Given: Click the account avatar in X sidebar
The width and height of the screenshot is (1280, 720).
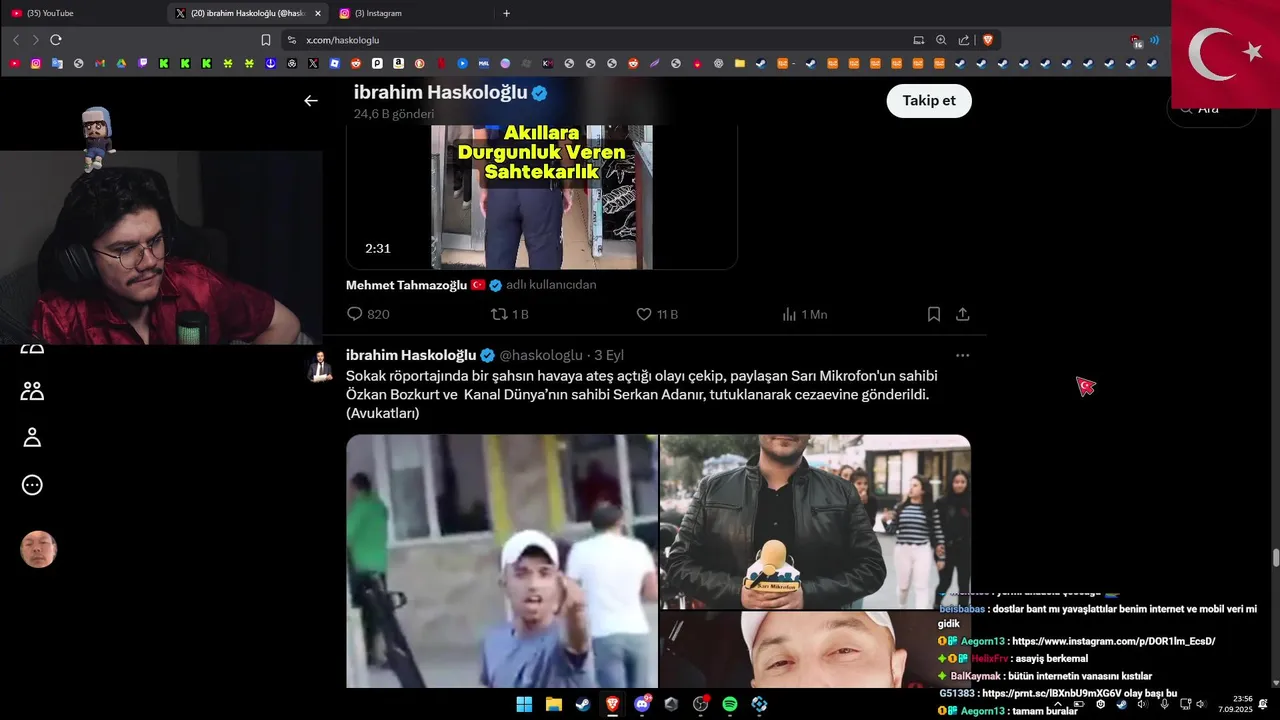Looking at the screenshot, I should click(x=39, y=549).
